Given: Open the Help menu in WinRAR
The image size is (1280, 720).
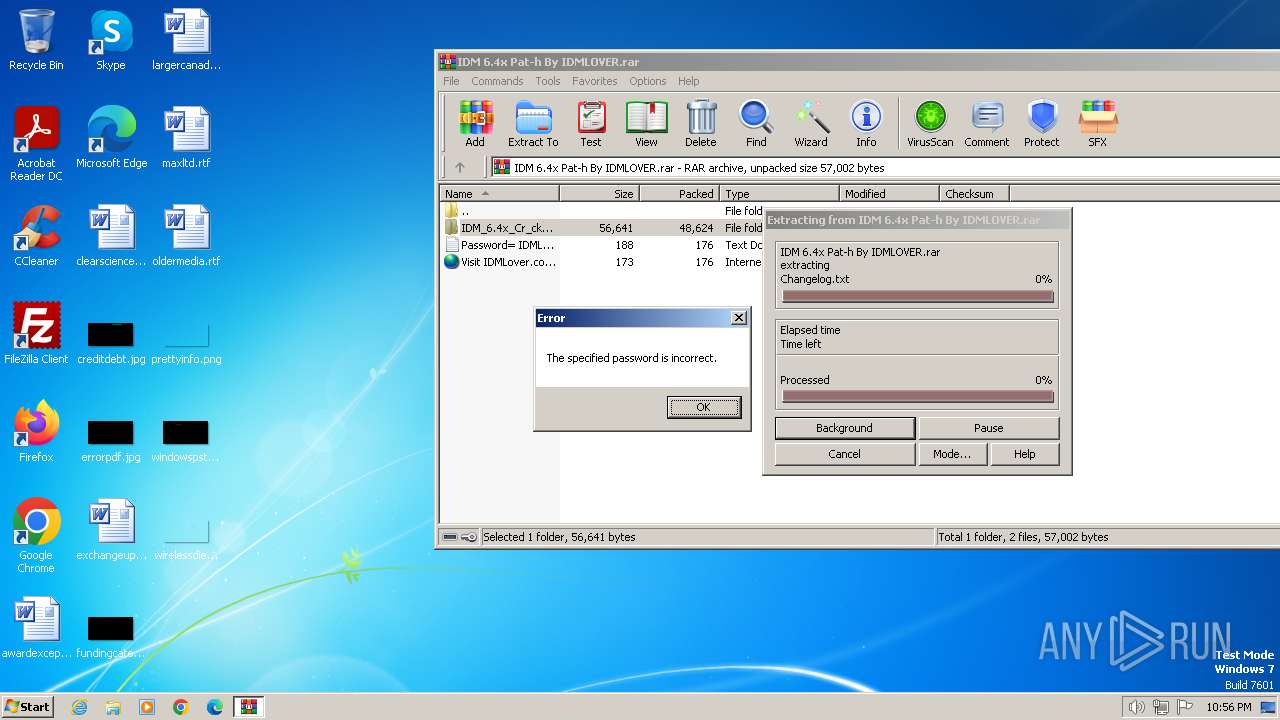Looking at the screenshot, I should 689,81.
